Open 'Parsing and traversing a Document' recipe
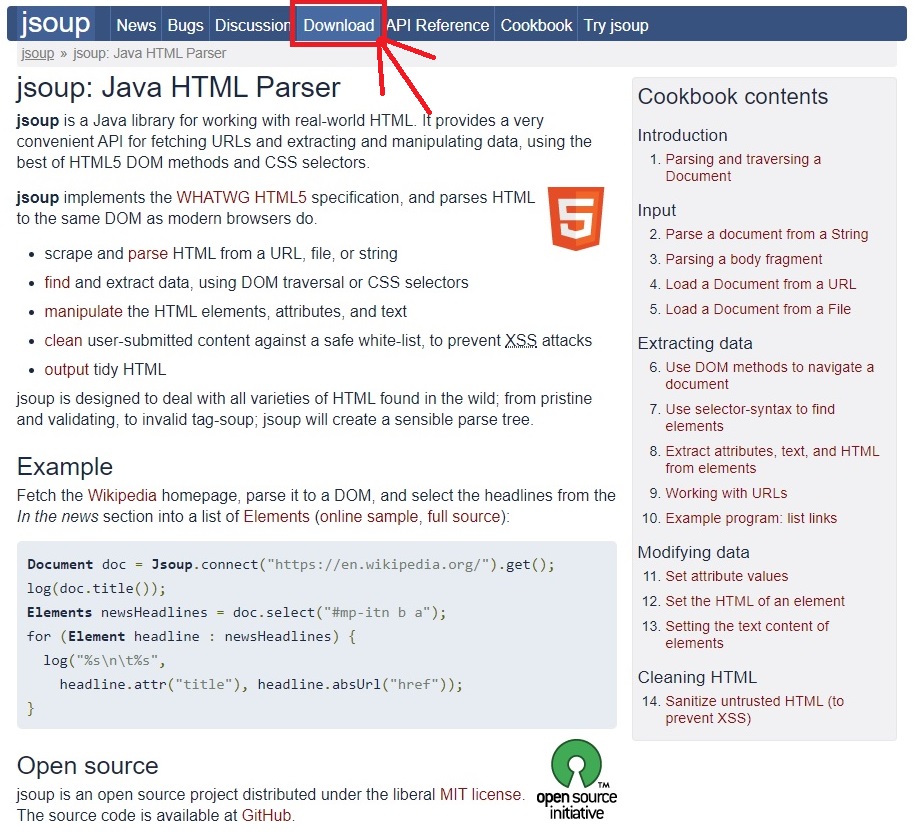This screenshot has width=921, height=837. coord(743,168)
